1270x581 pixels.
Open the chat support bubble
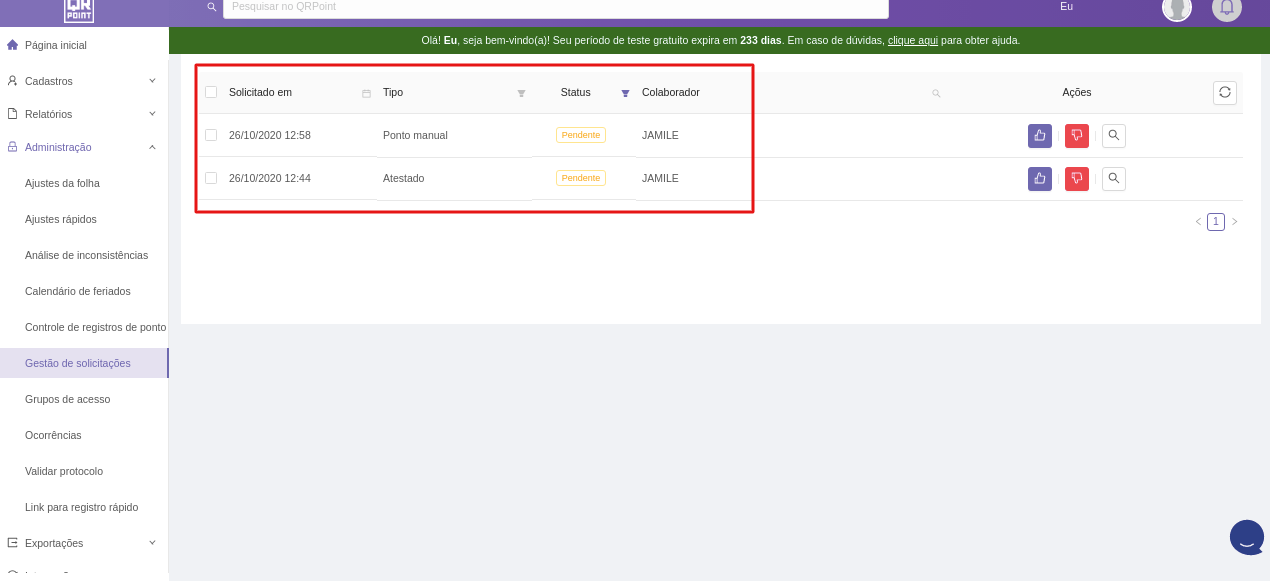1247,537
